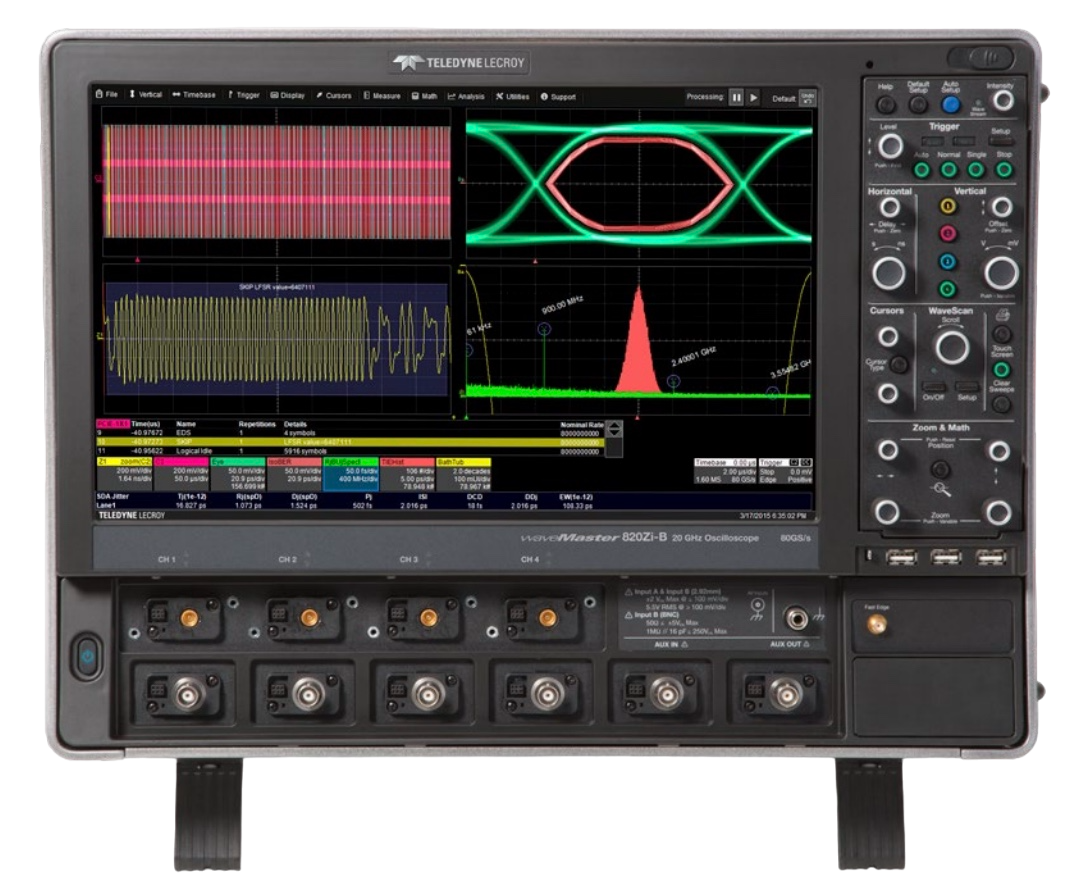Open the Analysis menu
This screenshot has height=896, width=1090.
tap(466, 97)
